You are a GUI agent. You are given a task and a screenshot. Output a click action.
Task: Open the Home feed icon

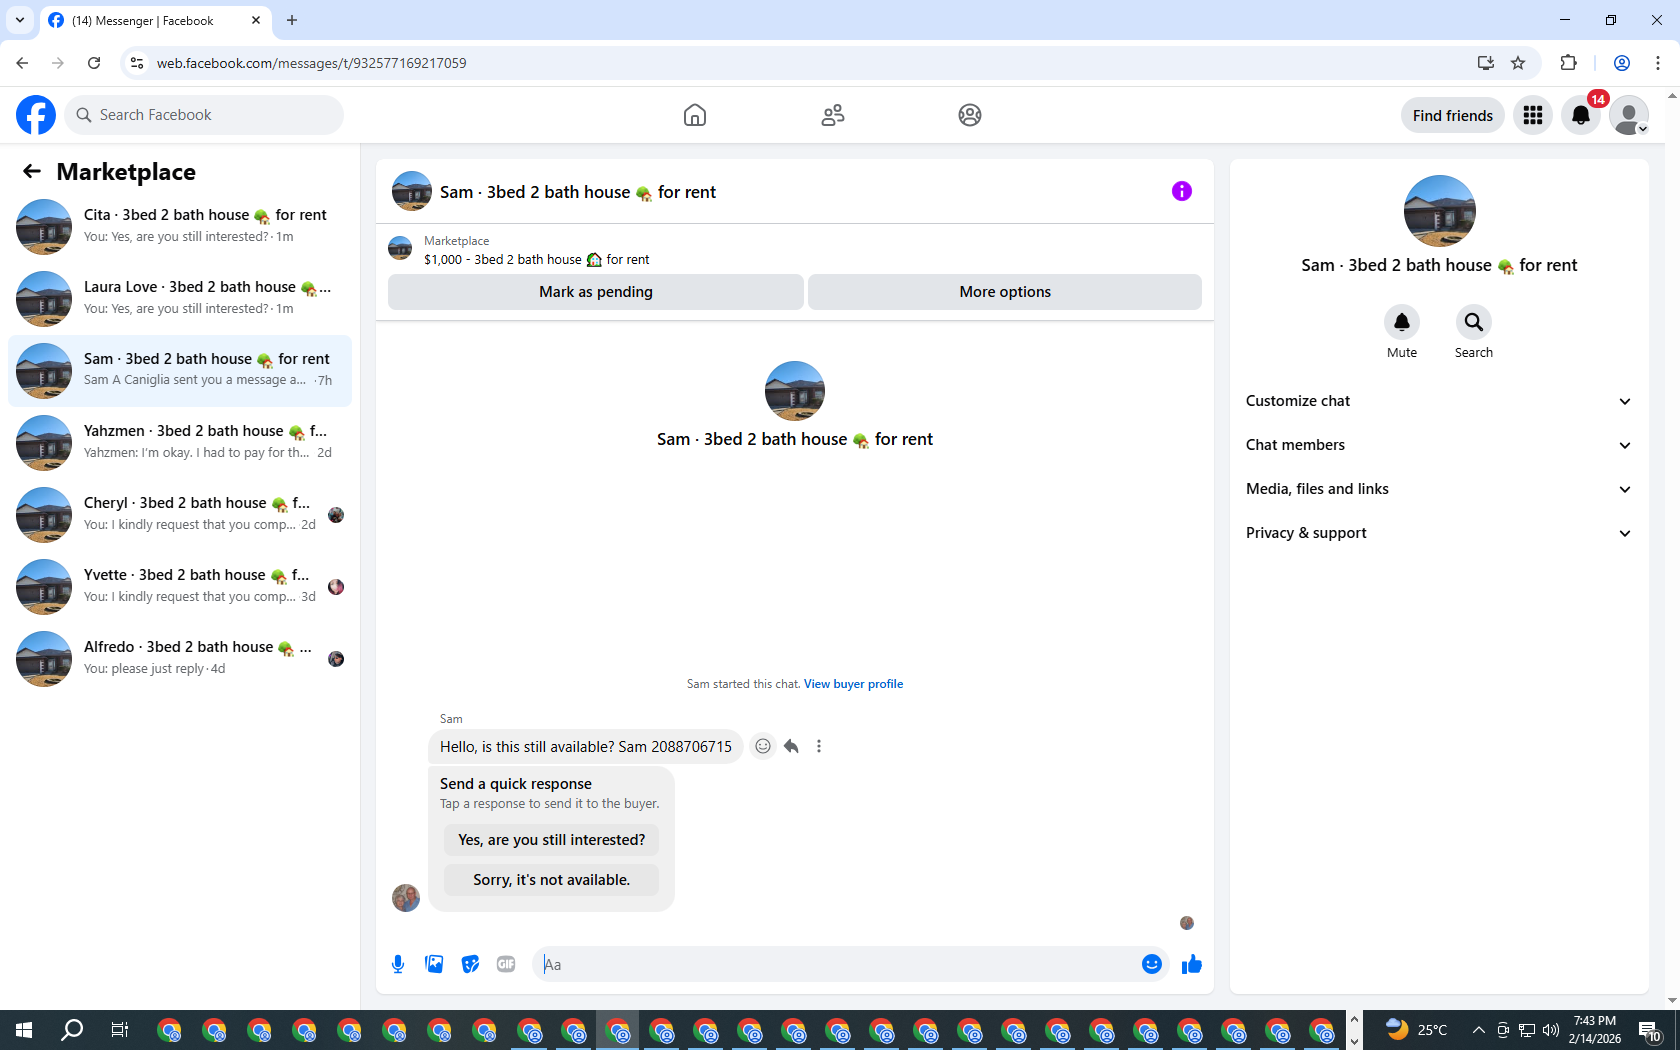pos(695,115)
